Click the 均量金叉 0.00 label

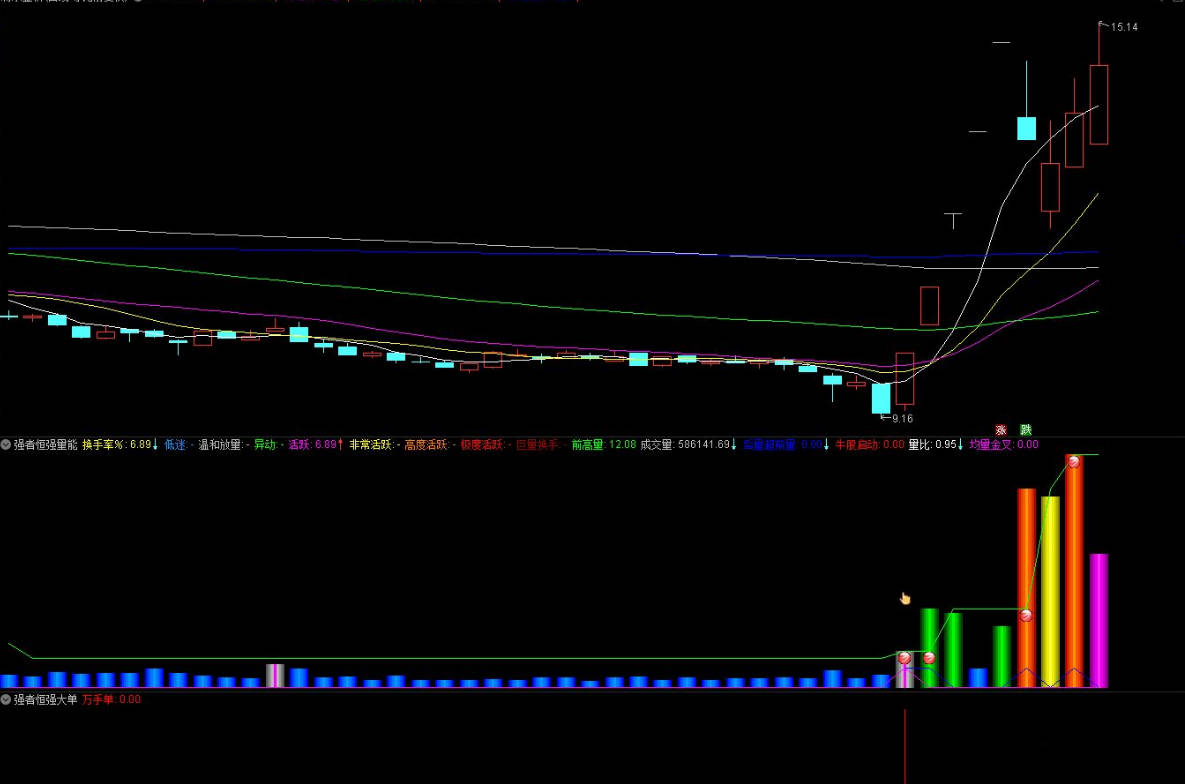[1004, 445]
